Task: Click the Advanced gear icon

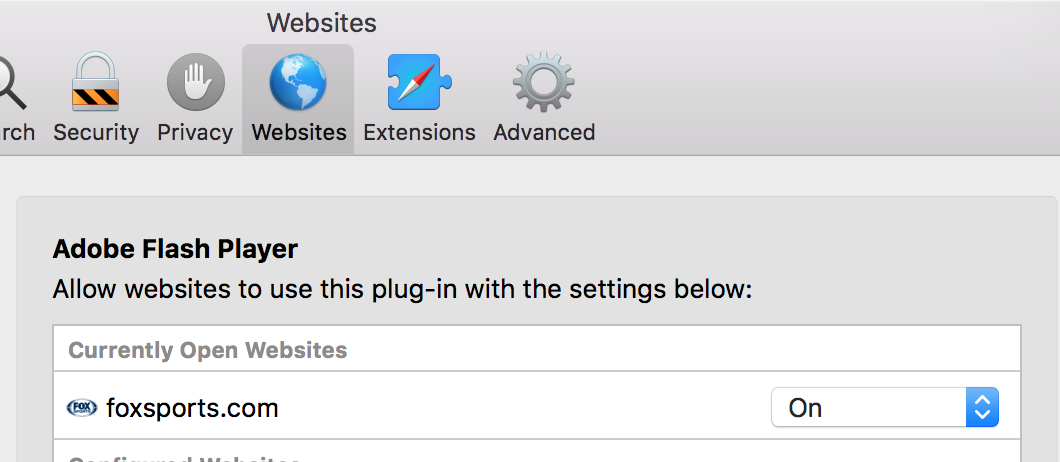Action: [x=544, y=83]
